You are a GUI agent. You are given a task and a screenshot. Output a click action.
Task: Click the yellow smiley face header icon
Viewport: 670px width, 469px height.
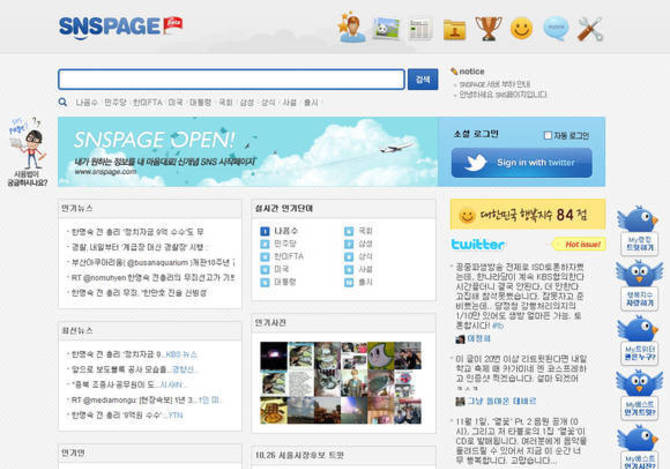pyautogui.click(x=521, y=29)
